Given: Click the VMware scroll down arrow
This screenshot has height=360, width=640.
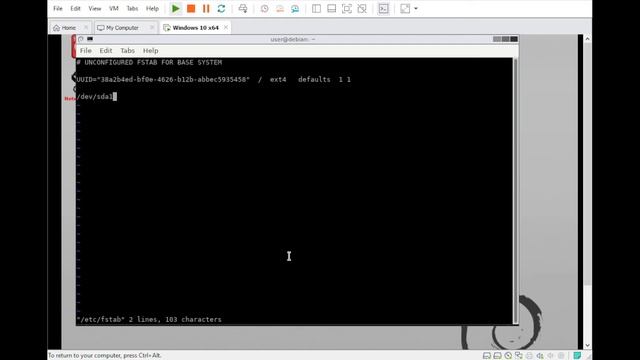Looking at the screenshot, I should (x=587, y=345).
